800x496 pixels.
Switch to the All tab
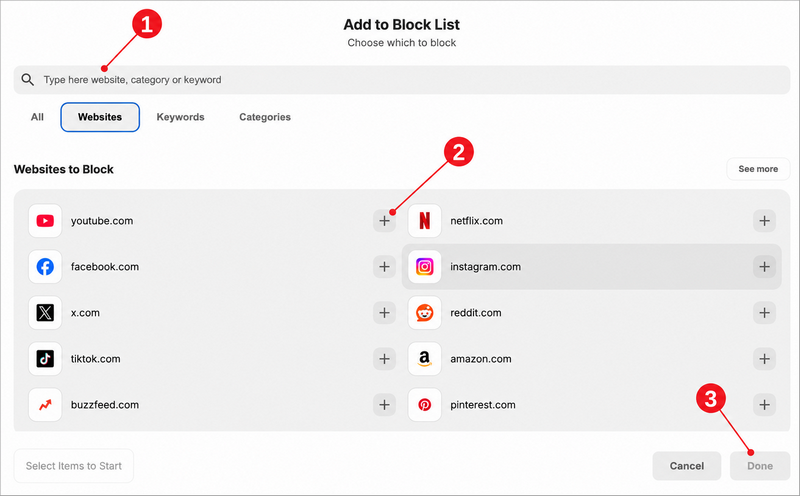(x=37, y=117)
